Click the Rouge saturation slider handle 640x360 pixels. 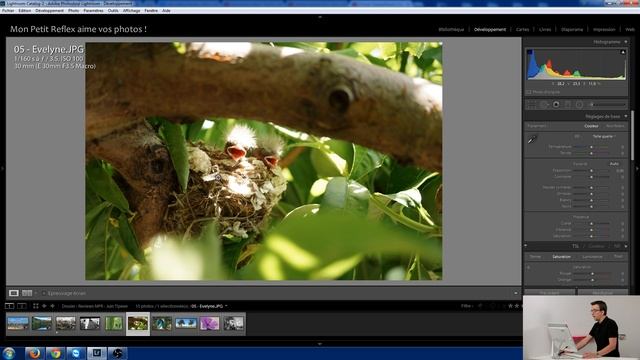(x=592, y=274)
